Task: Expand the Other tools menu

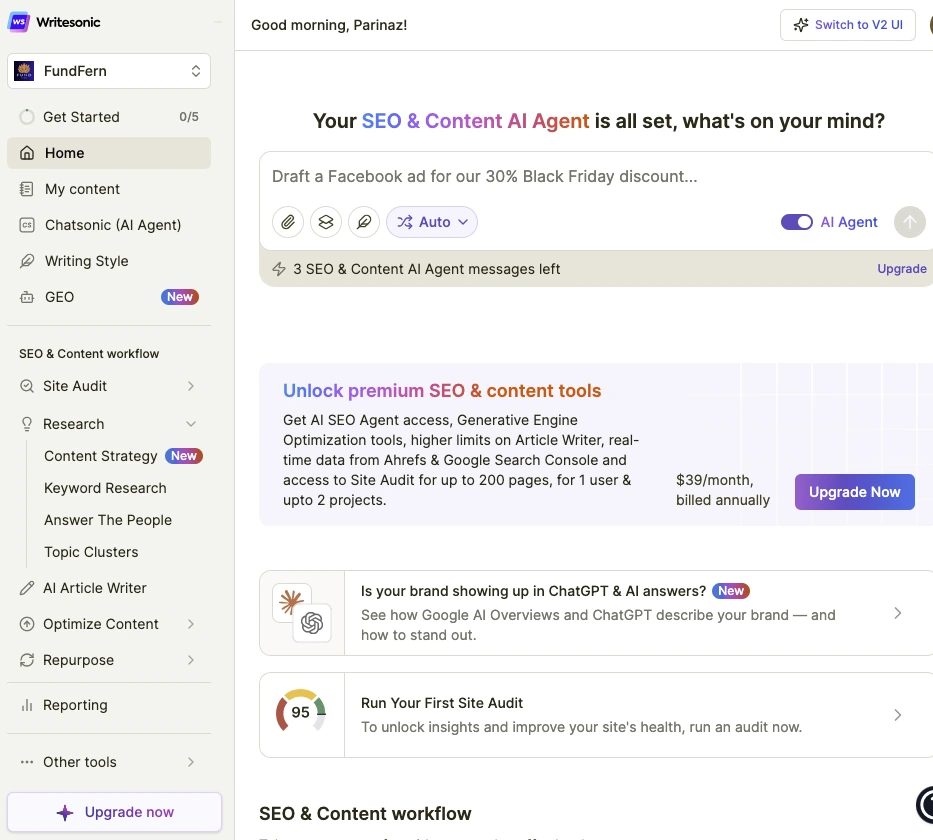Action: pos(191,762)
